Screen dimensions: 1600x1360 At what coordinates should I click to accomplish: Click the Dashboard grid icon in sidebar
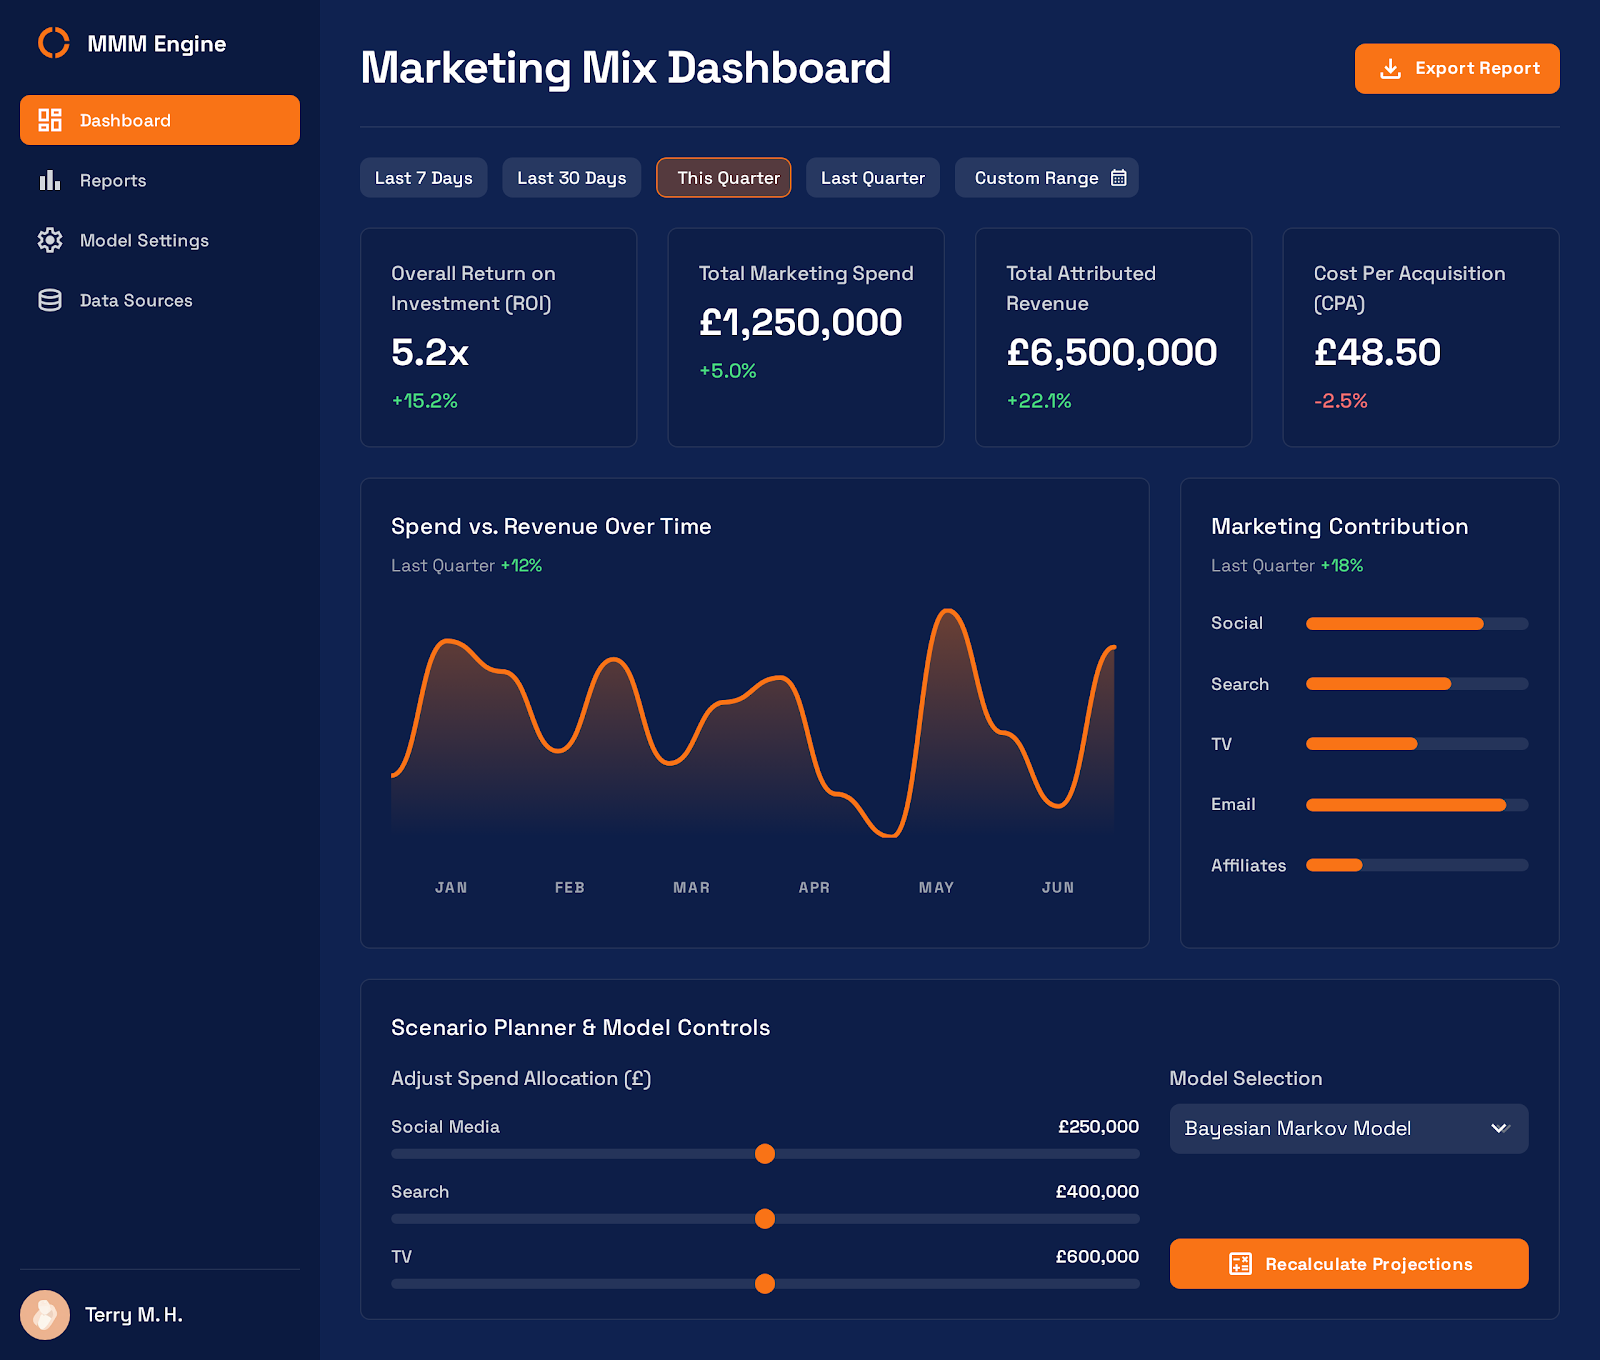[50, 120]
